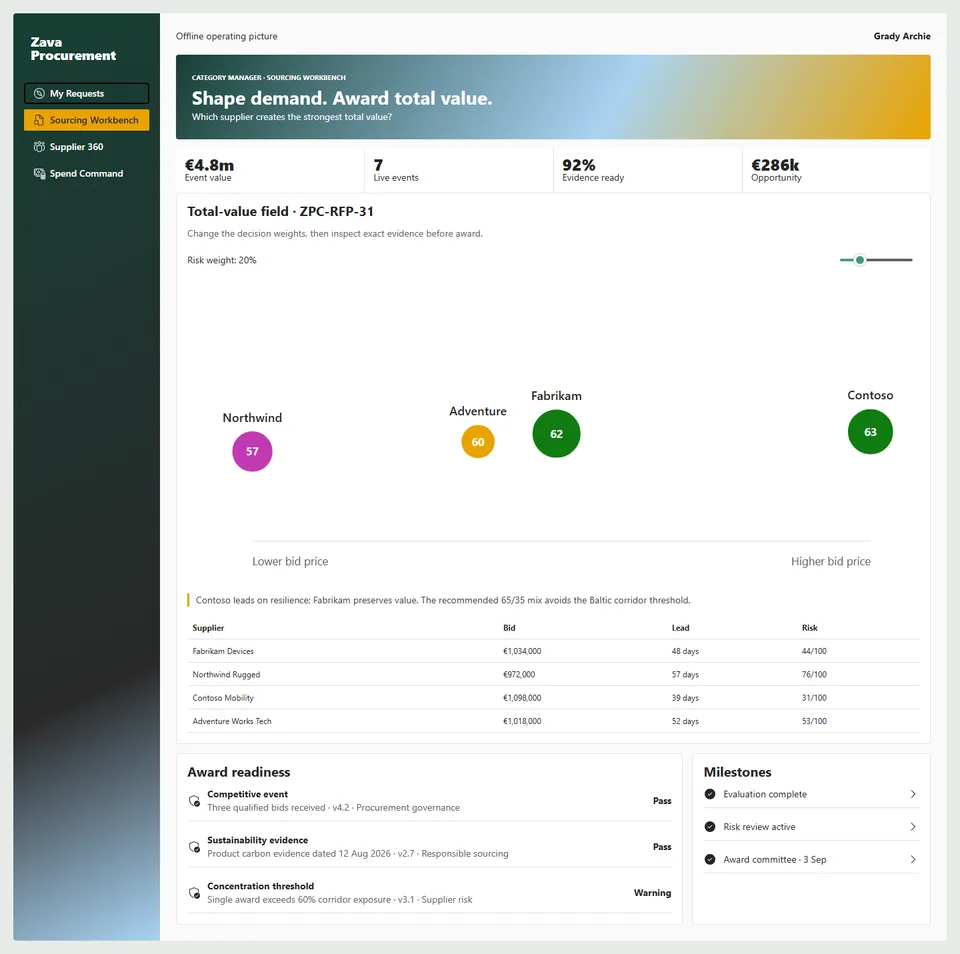Open the My Requests menu item
Viewport: 960px width, 954px height.
click(86, 93)
